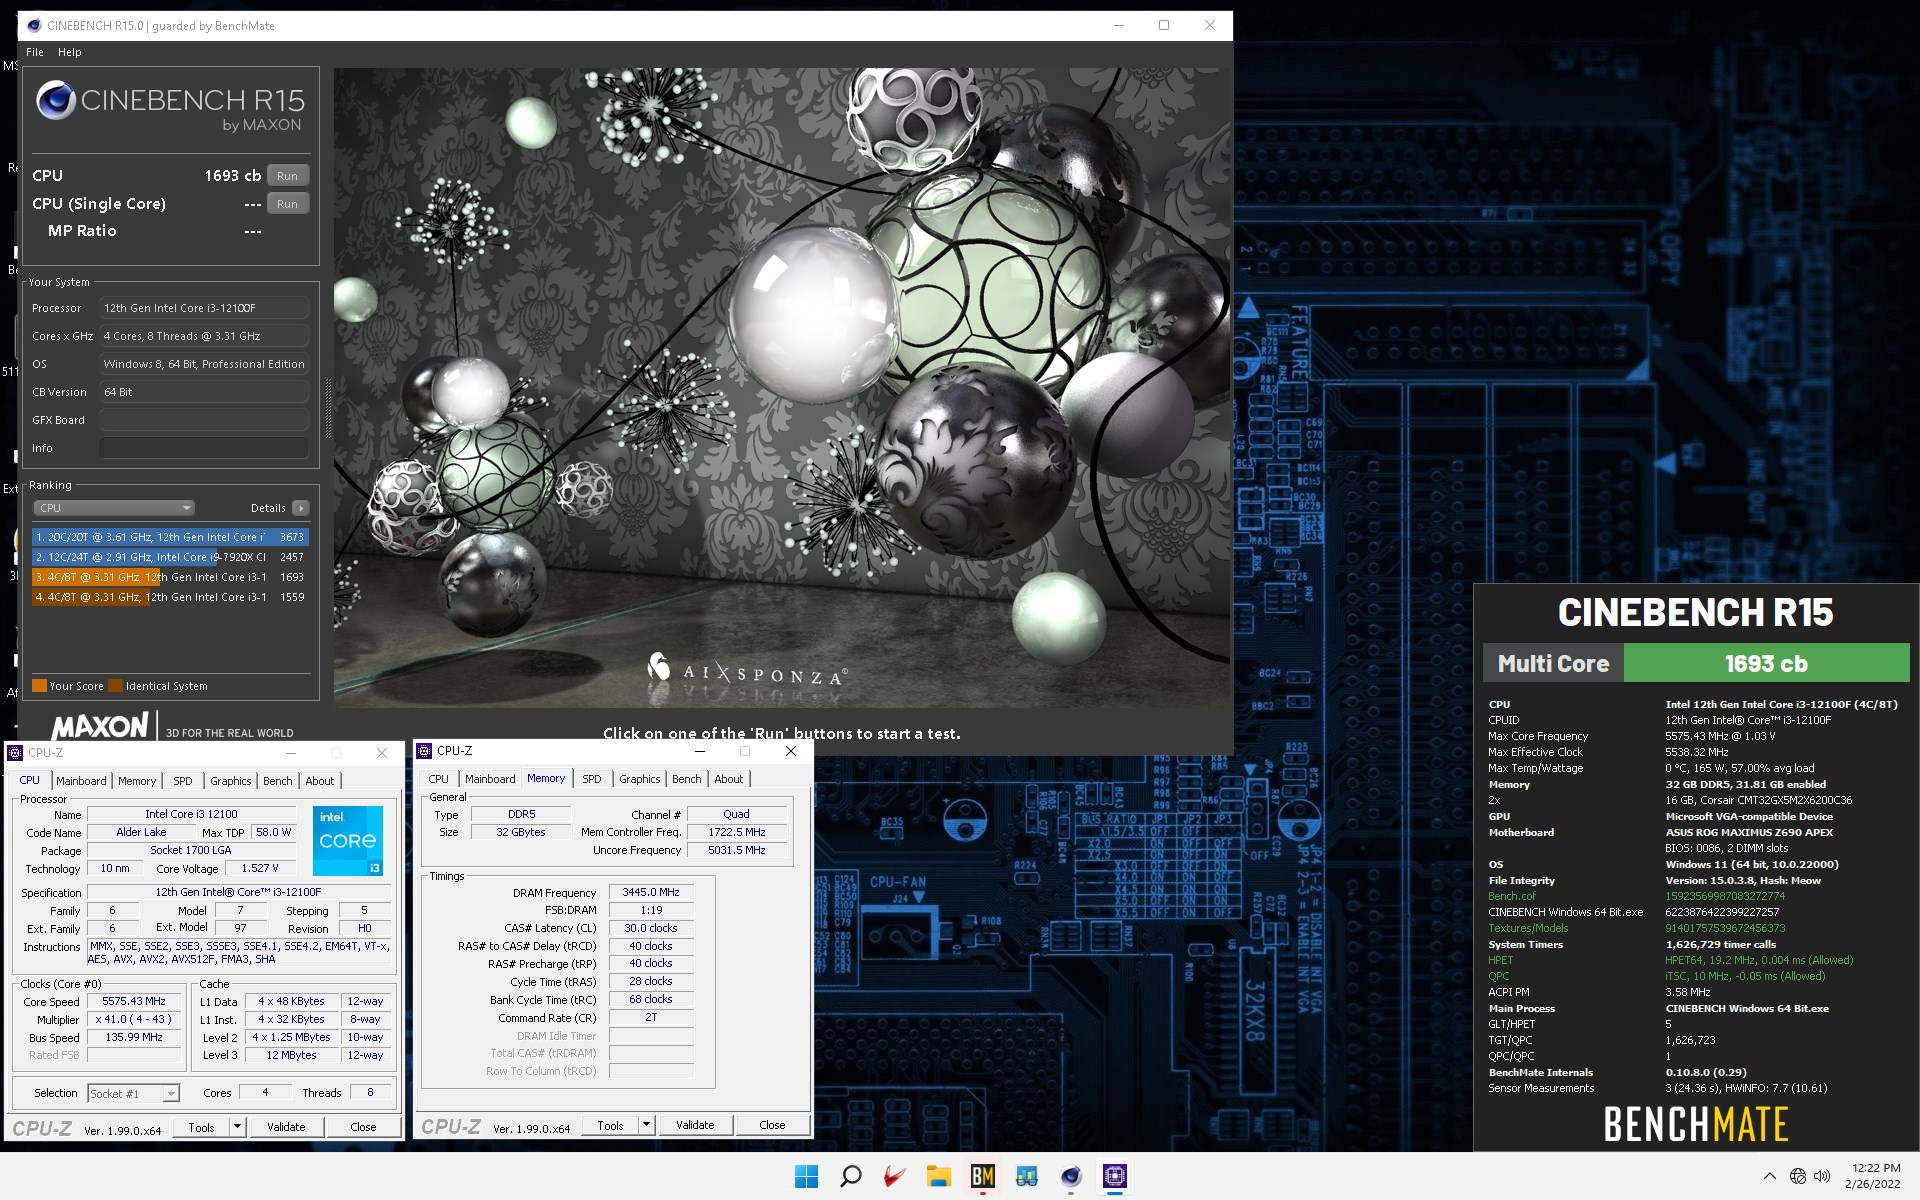Image resolution: width=1920 pixels, height=1200 pixels.
Task: Click Tools button in left CPU-Z window
Action: [x=201, y=1127]
